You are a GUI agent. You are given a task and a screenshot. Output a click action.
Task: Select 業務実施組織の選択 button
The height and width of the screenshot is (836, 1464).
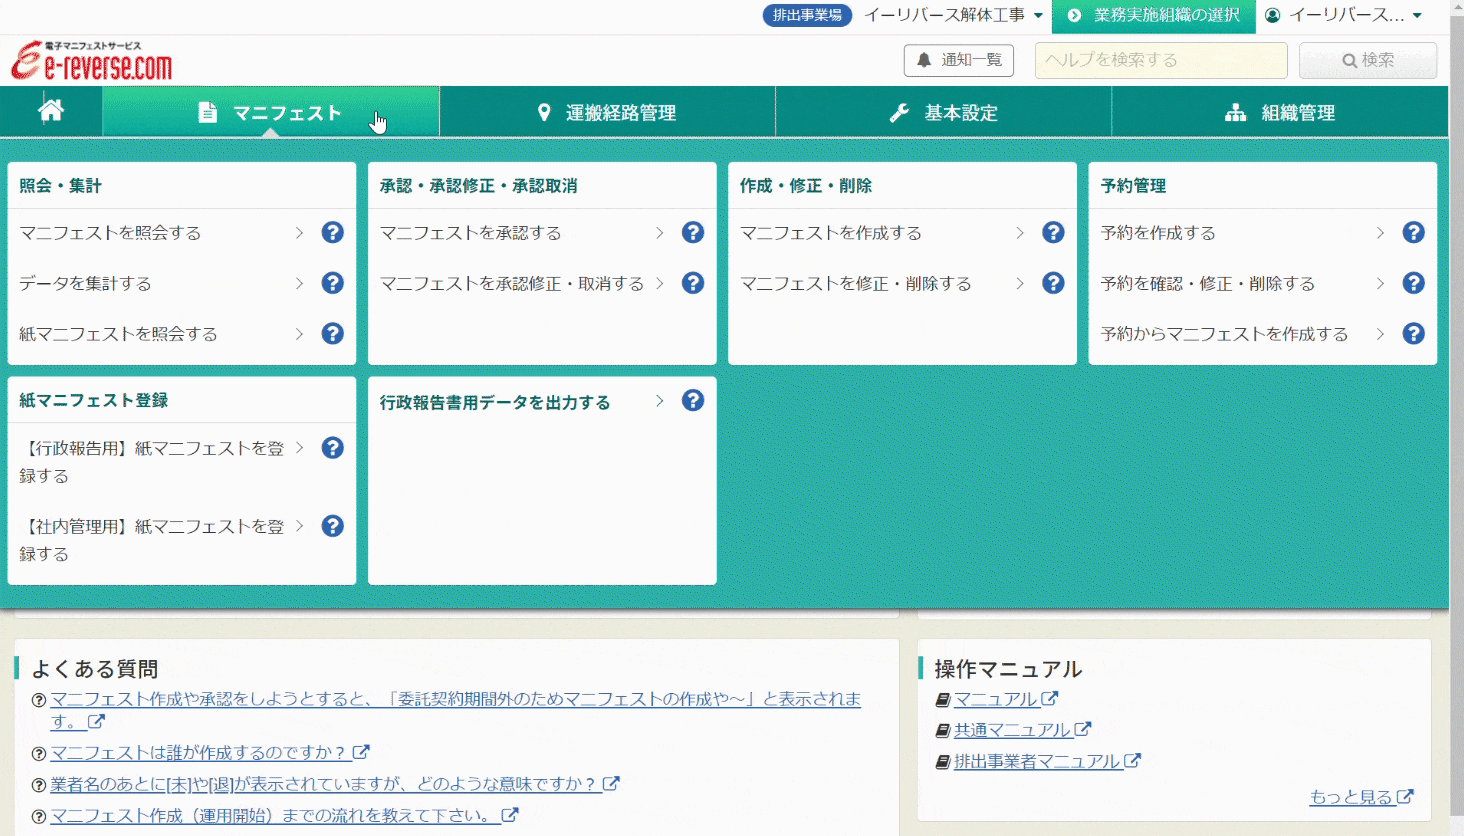pos(1154,15)
